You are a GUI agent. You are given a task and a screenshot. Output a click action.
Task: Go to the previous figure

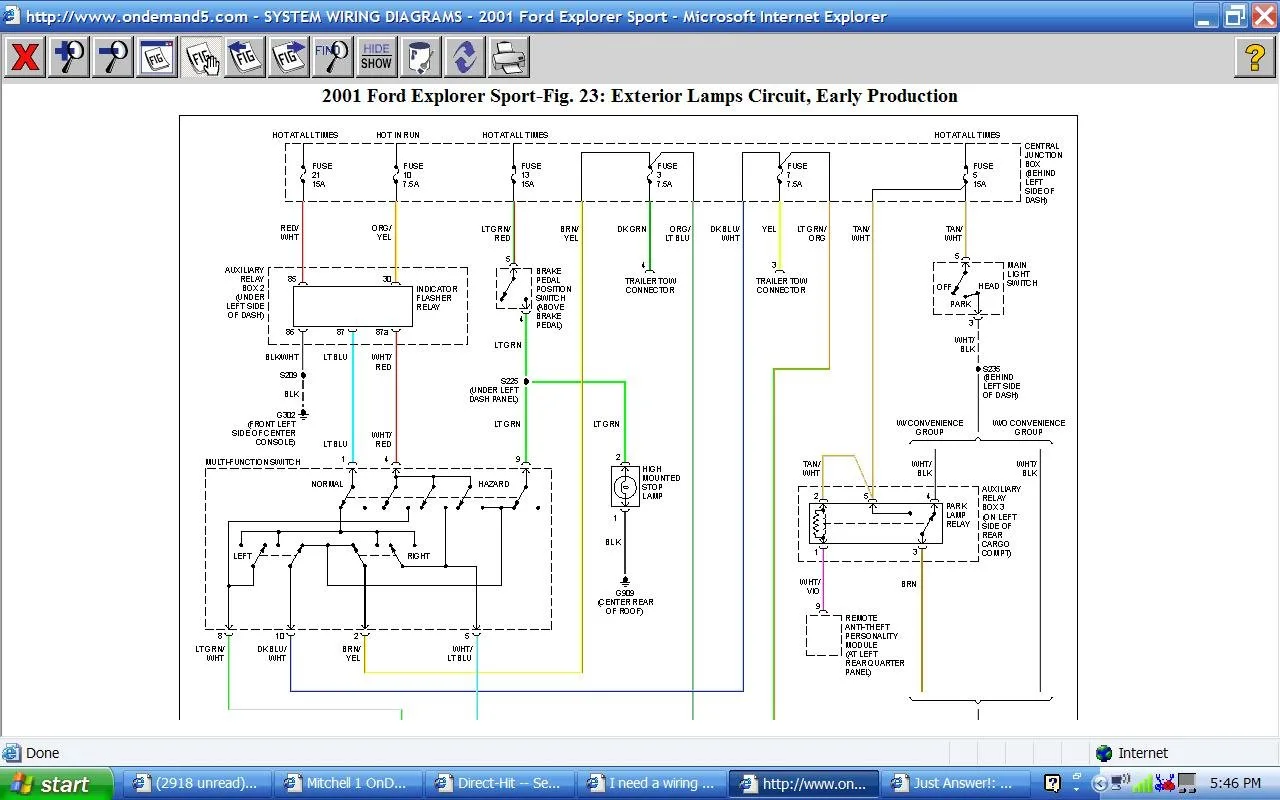[x=245, y=57]
